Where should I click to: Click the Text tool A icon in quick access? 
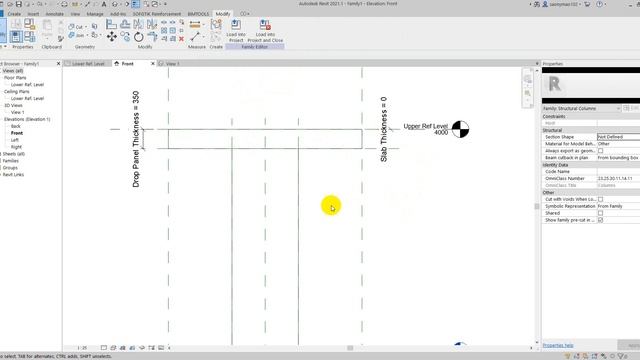[x=104, y=4]
